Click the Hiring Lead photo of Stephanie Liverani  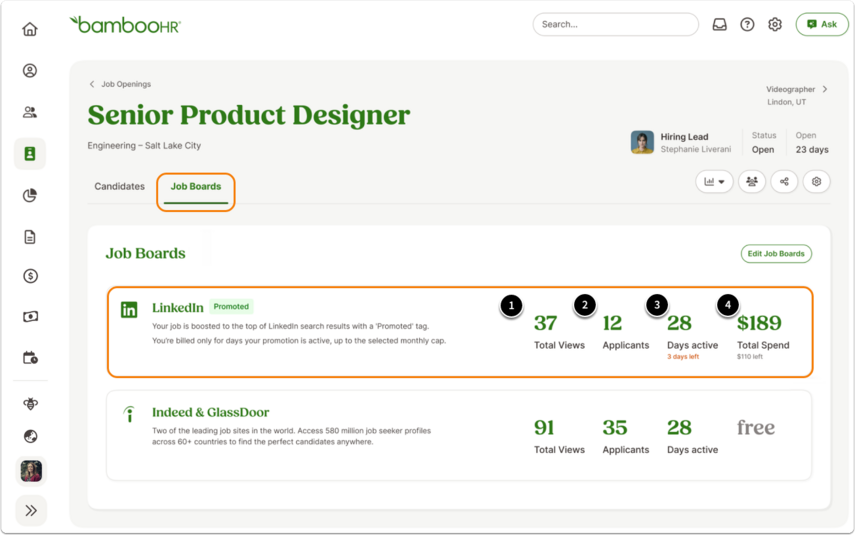[x=642, y=142]
